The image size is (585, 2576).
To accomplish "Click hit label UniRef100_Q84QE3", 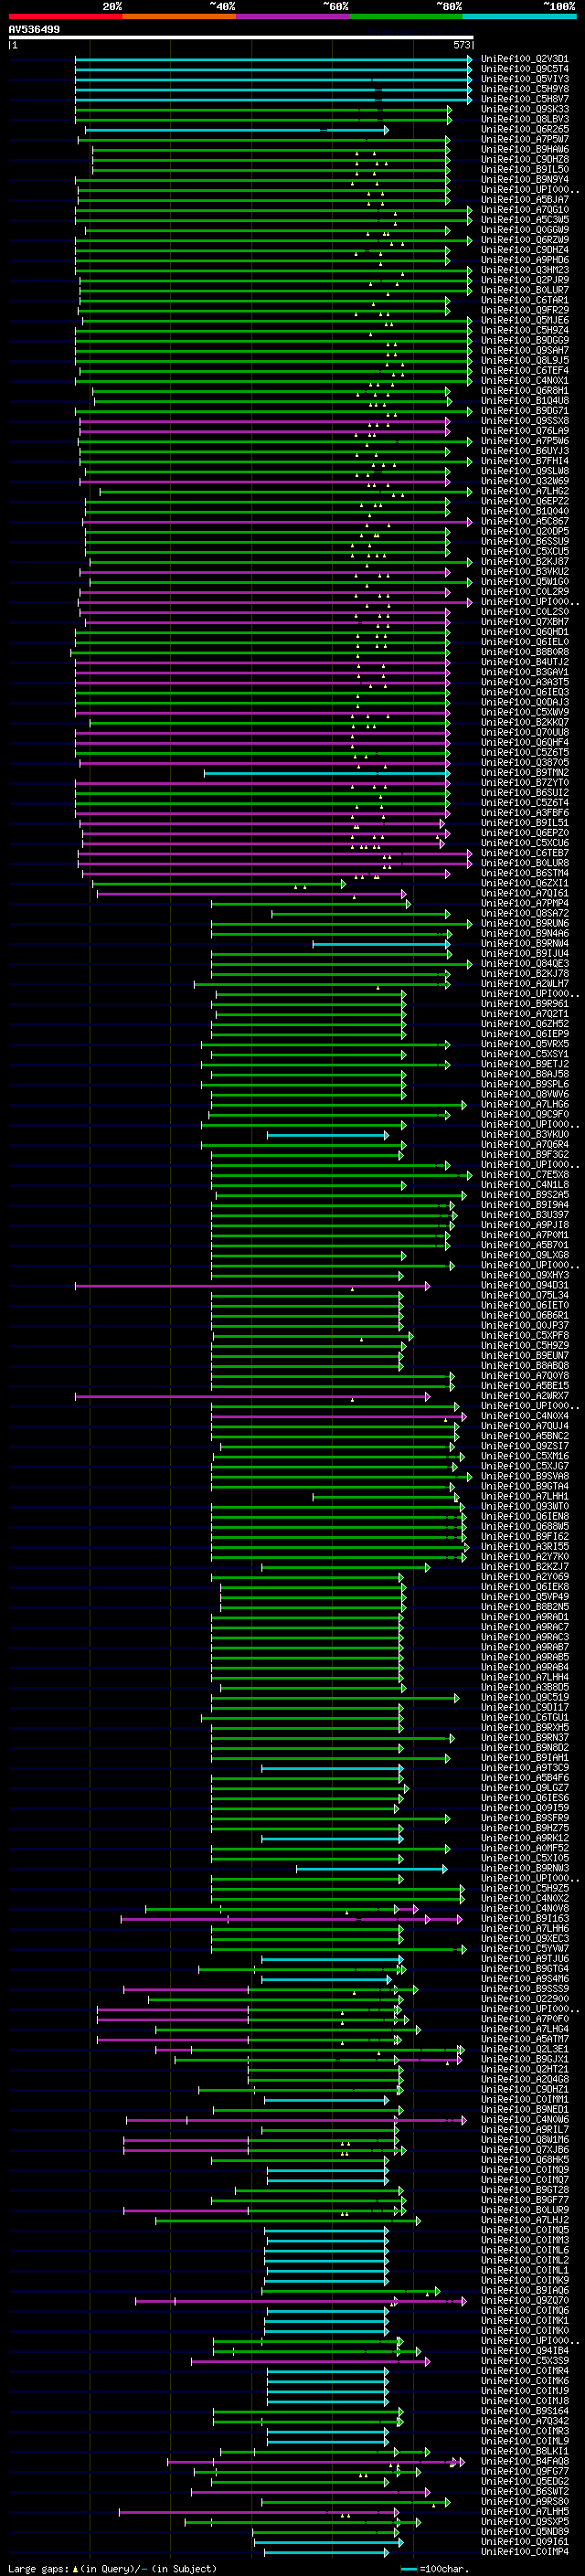I will tap(525, 964).
